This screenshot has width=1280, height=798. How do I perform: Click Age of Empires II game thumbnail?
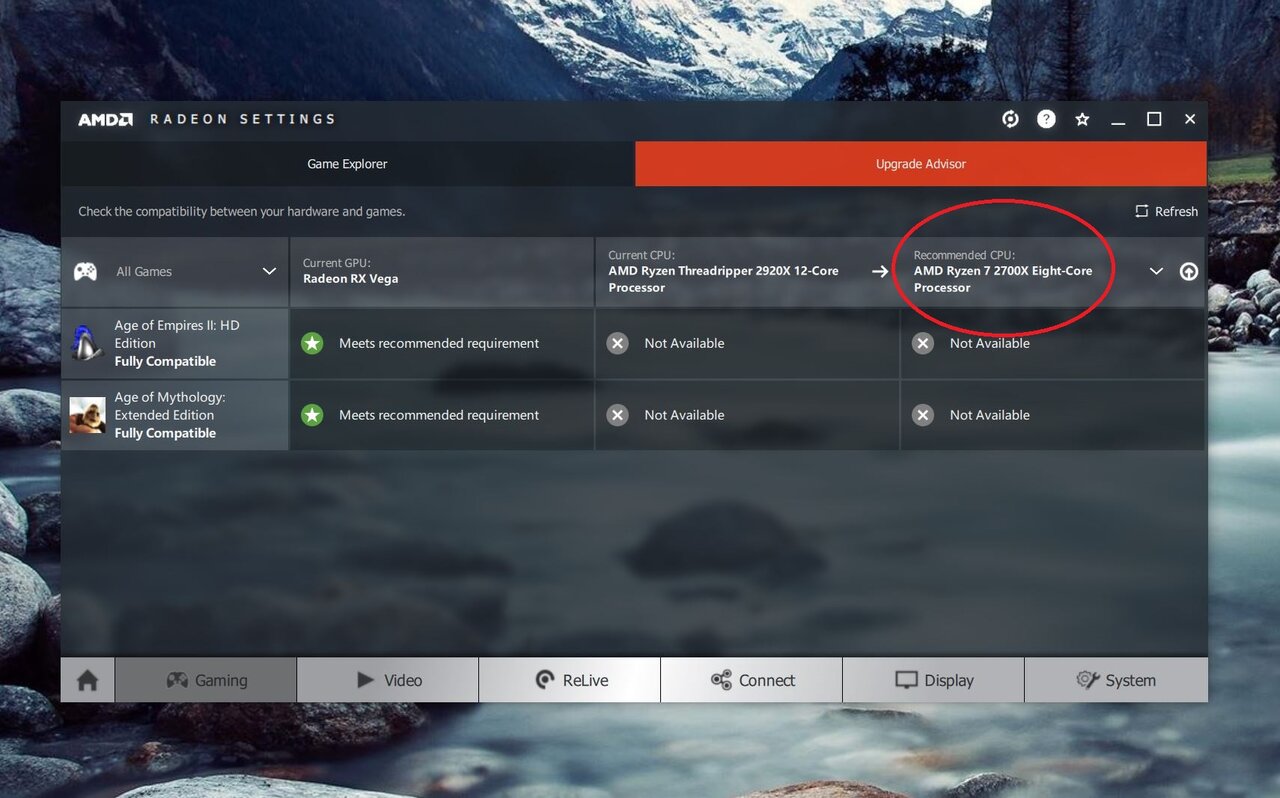(87, 343)
